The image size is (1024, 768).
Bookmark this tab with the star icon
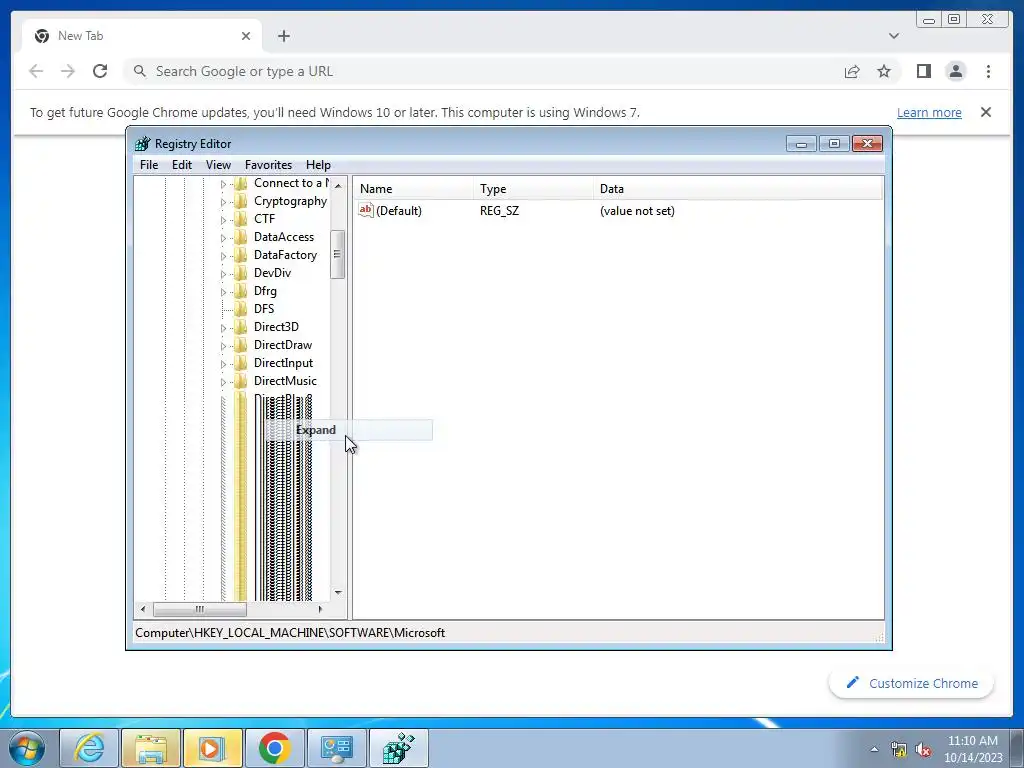tap(884, 71)
